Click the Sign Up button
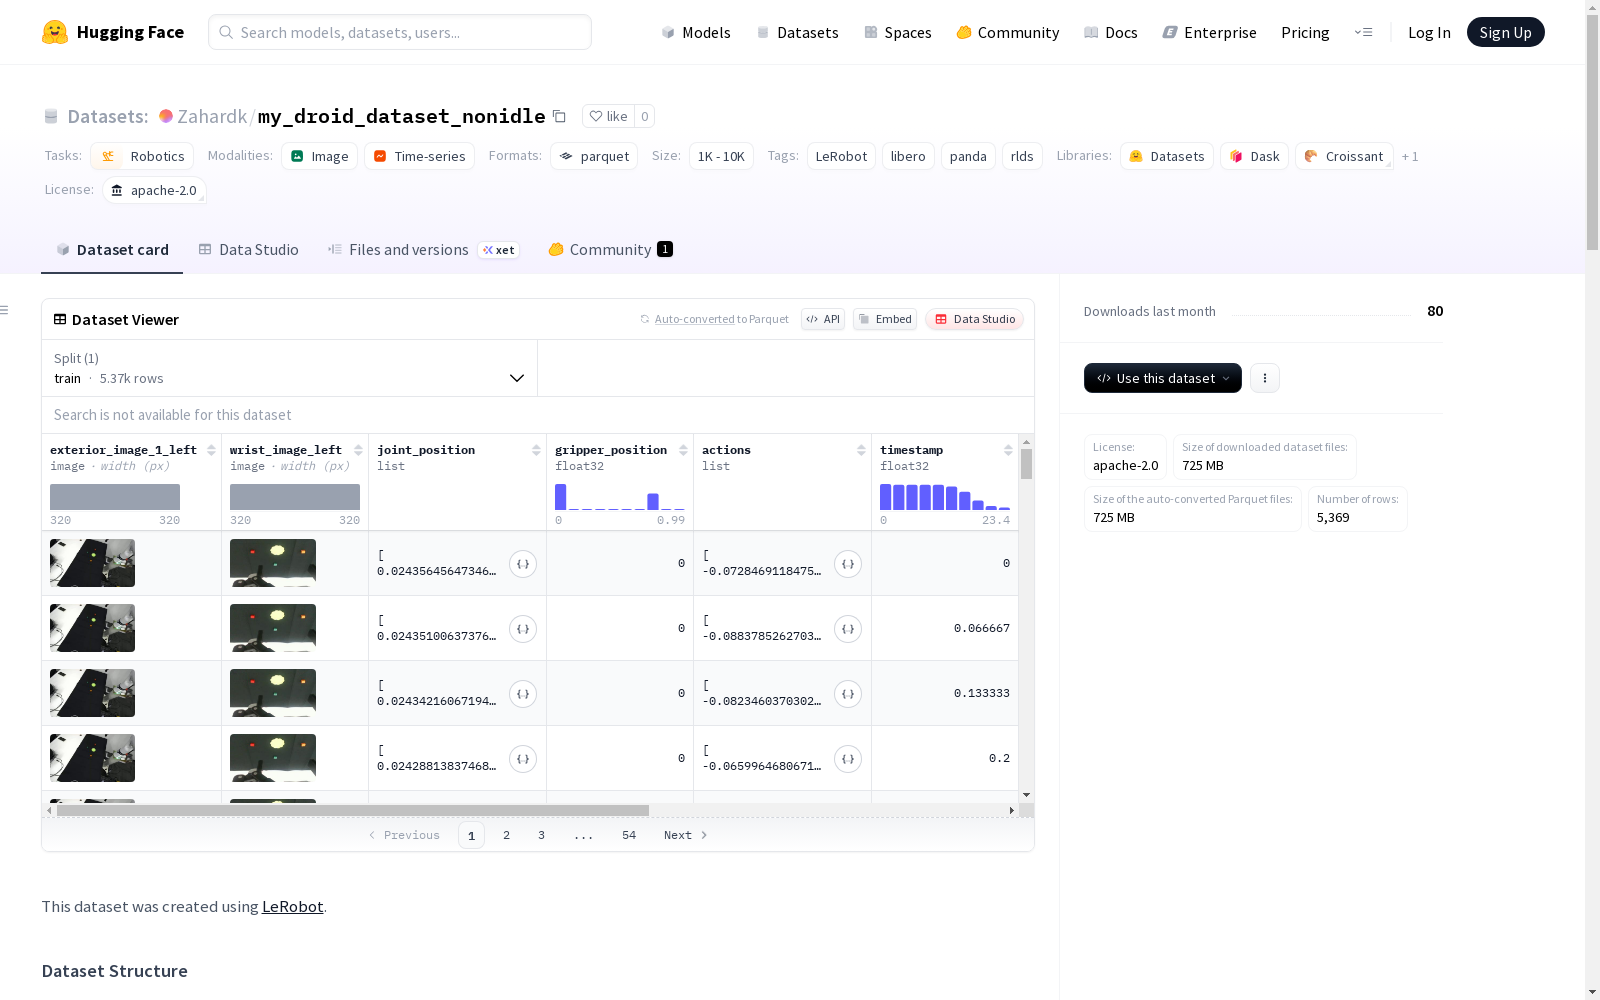The image size is (1600, 1000). 1505,32
